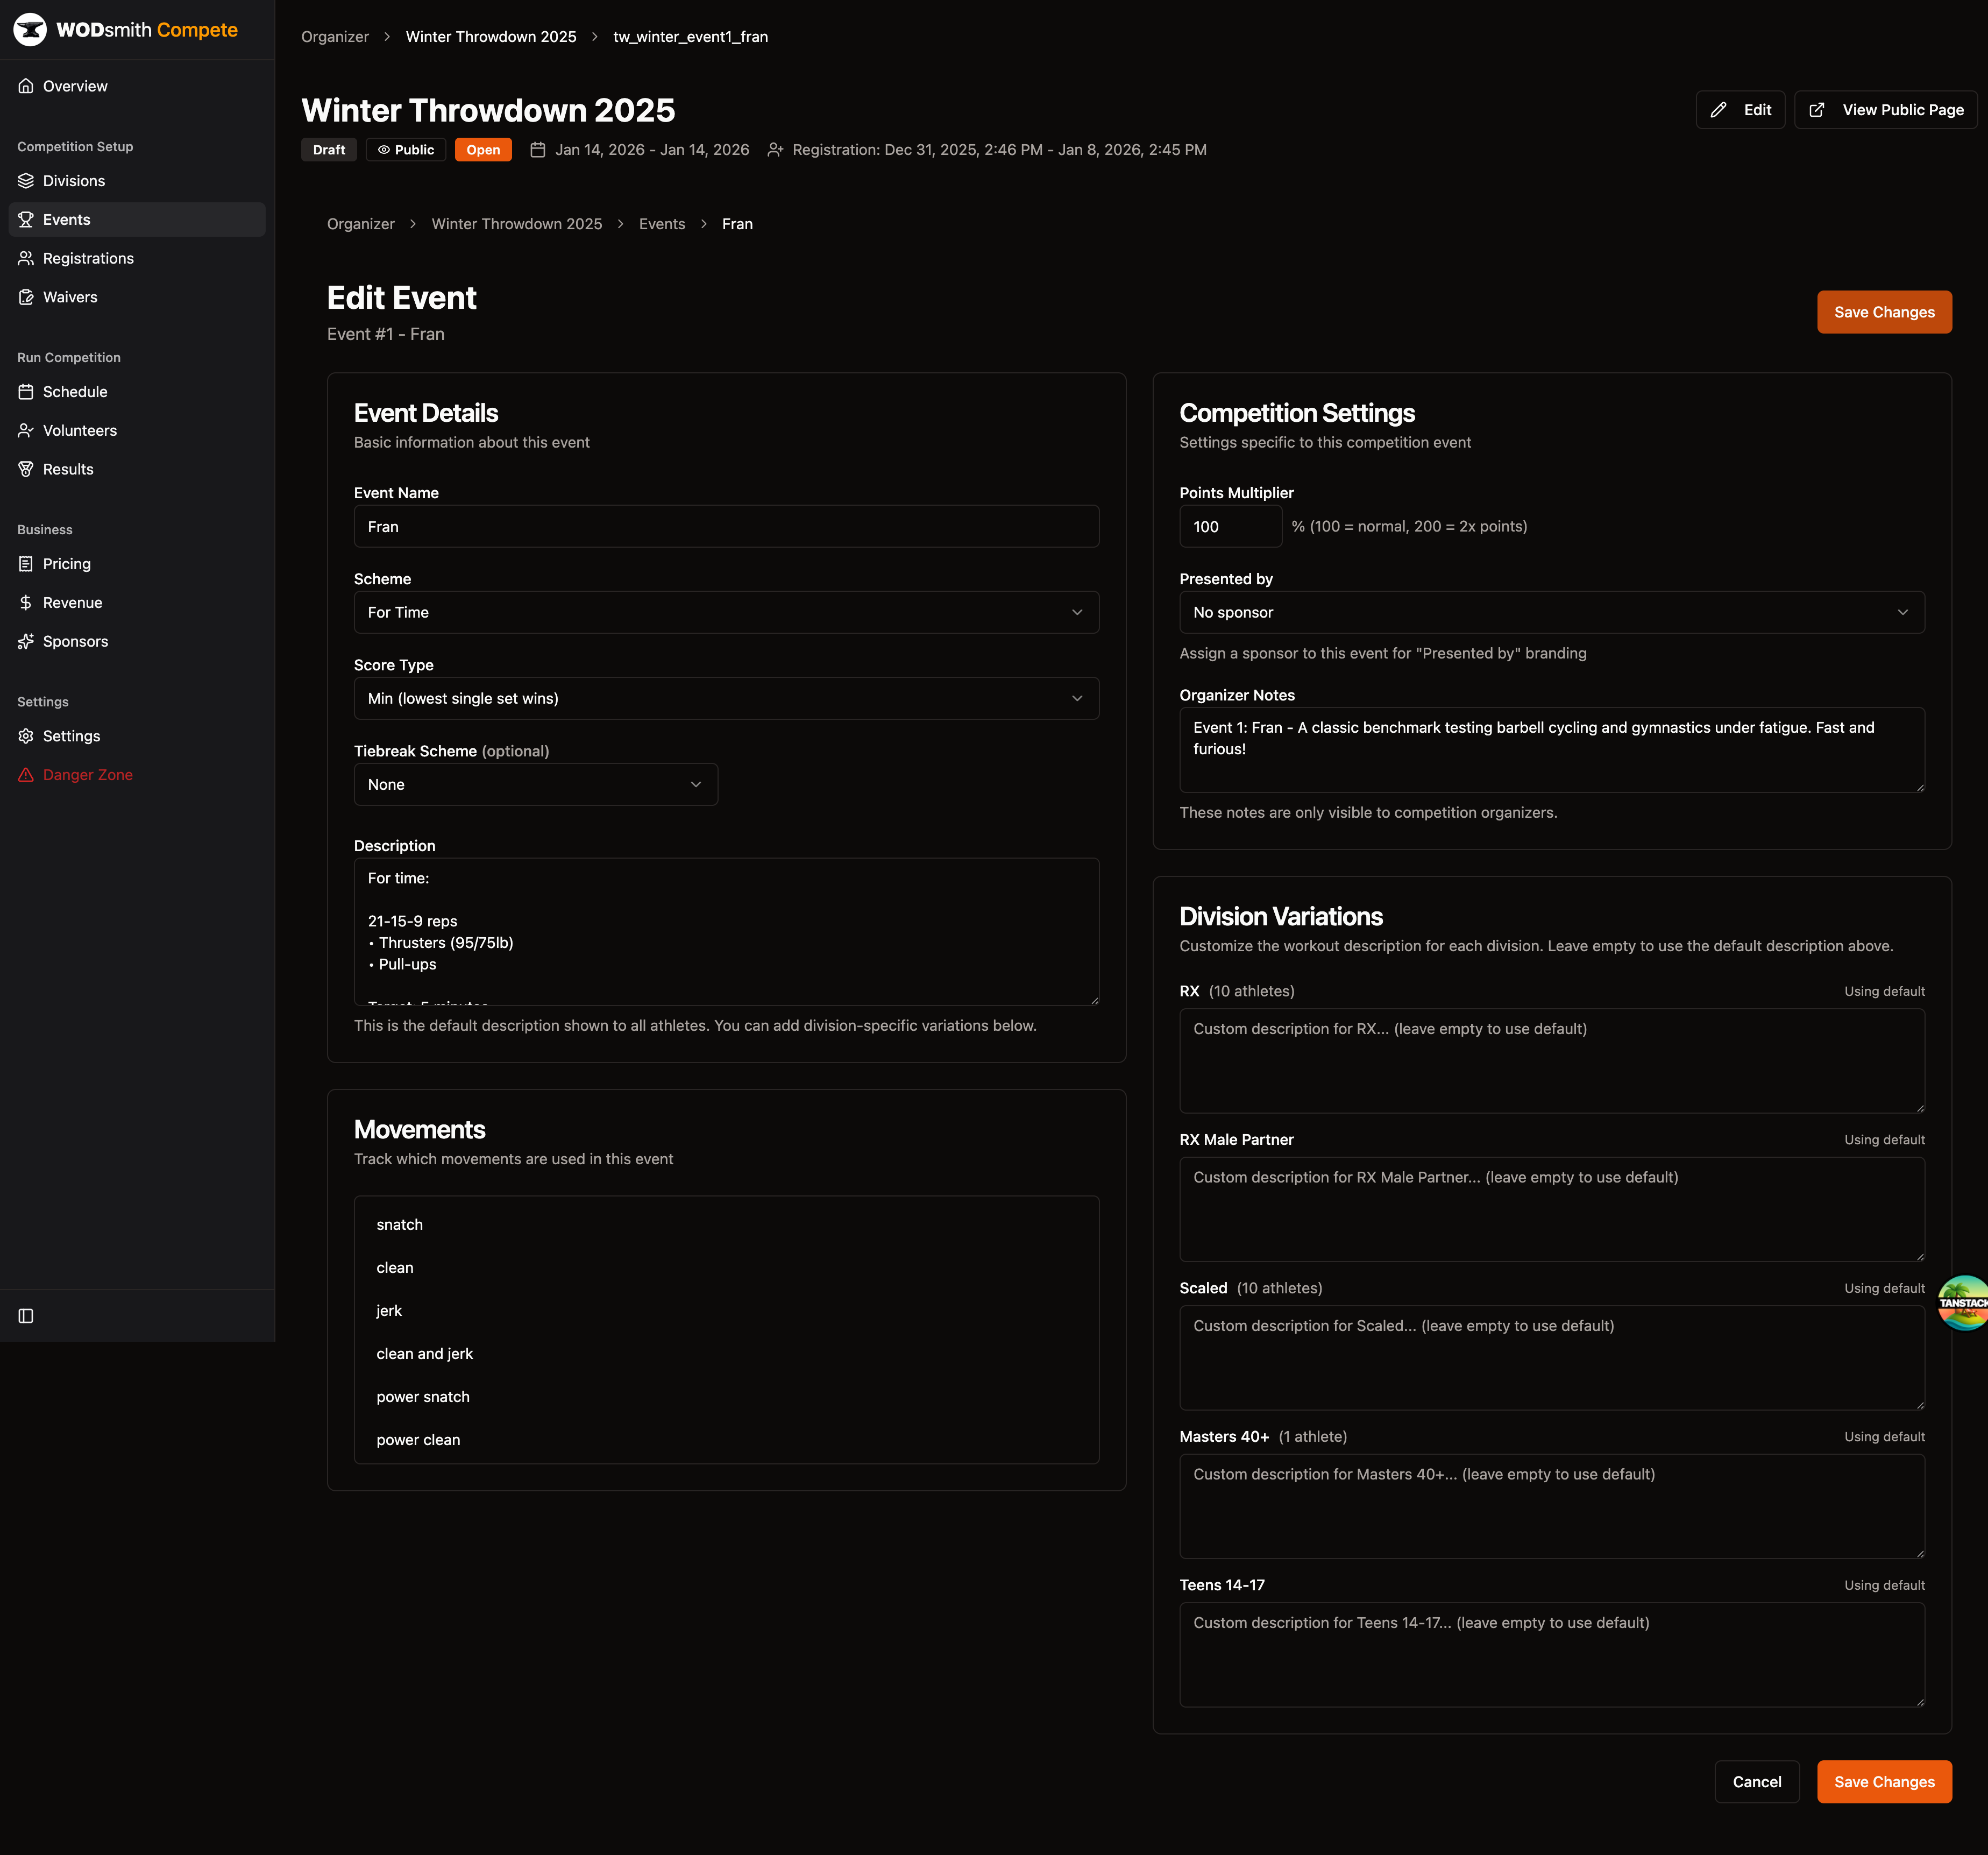Click the Pricing receipt icon
Viewport: 1988px width, 1855px height.
click(26, 564)
